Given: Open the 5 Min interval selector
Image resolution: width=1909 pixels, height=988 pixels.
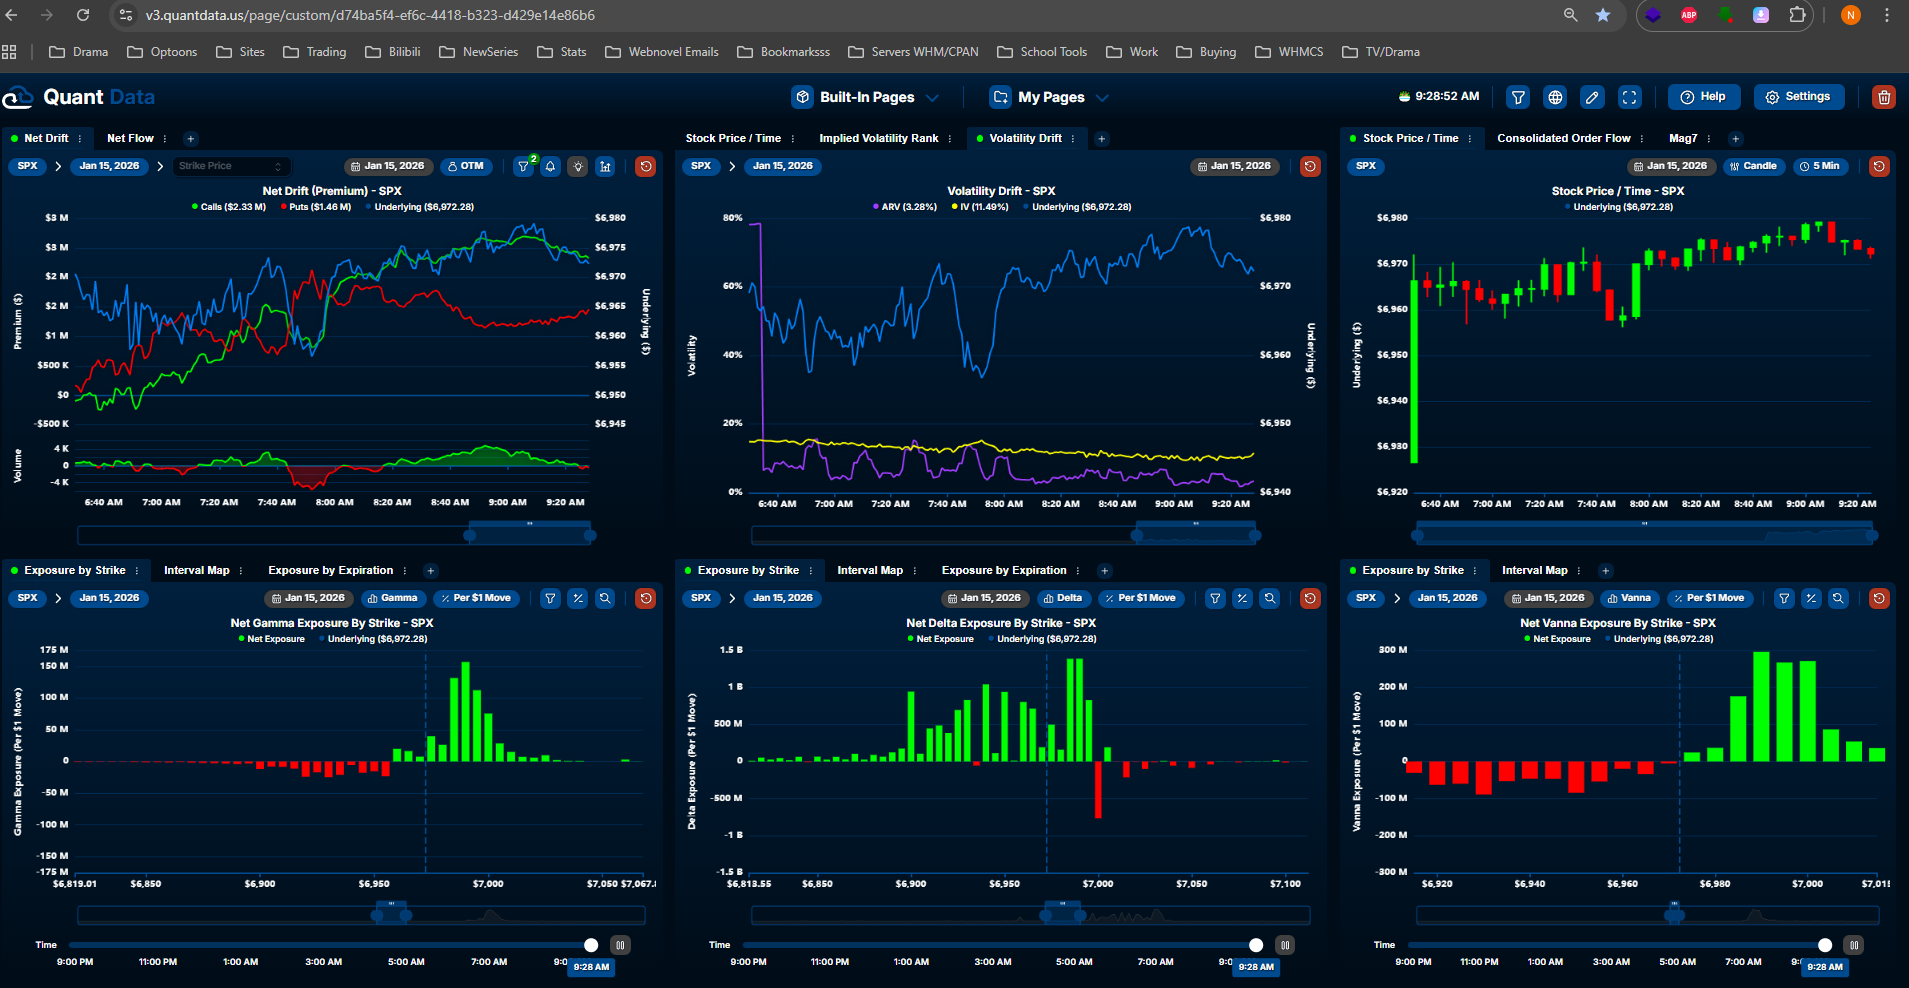Looking at the screenshot, I should pyautogui.click(x=1819, y=166).
